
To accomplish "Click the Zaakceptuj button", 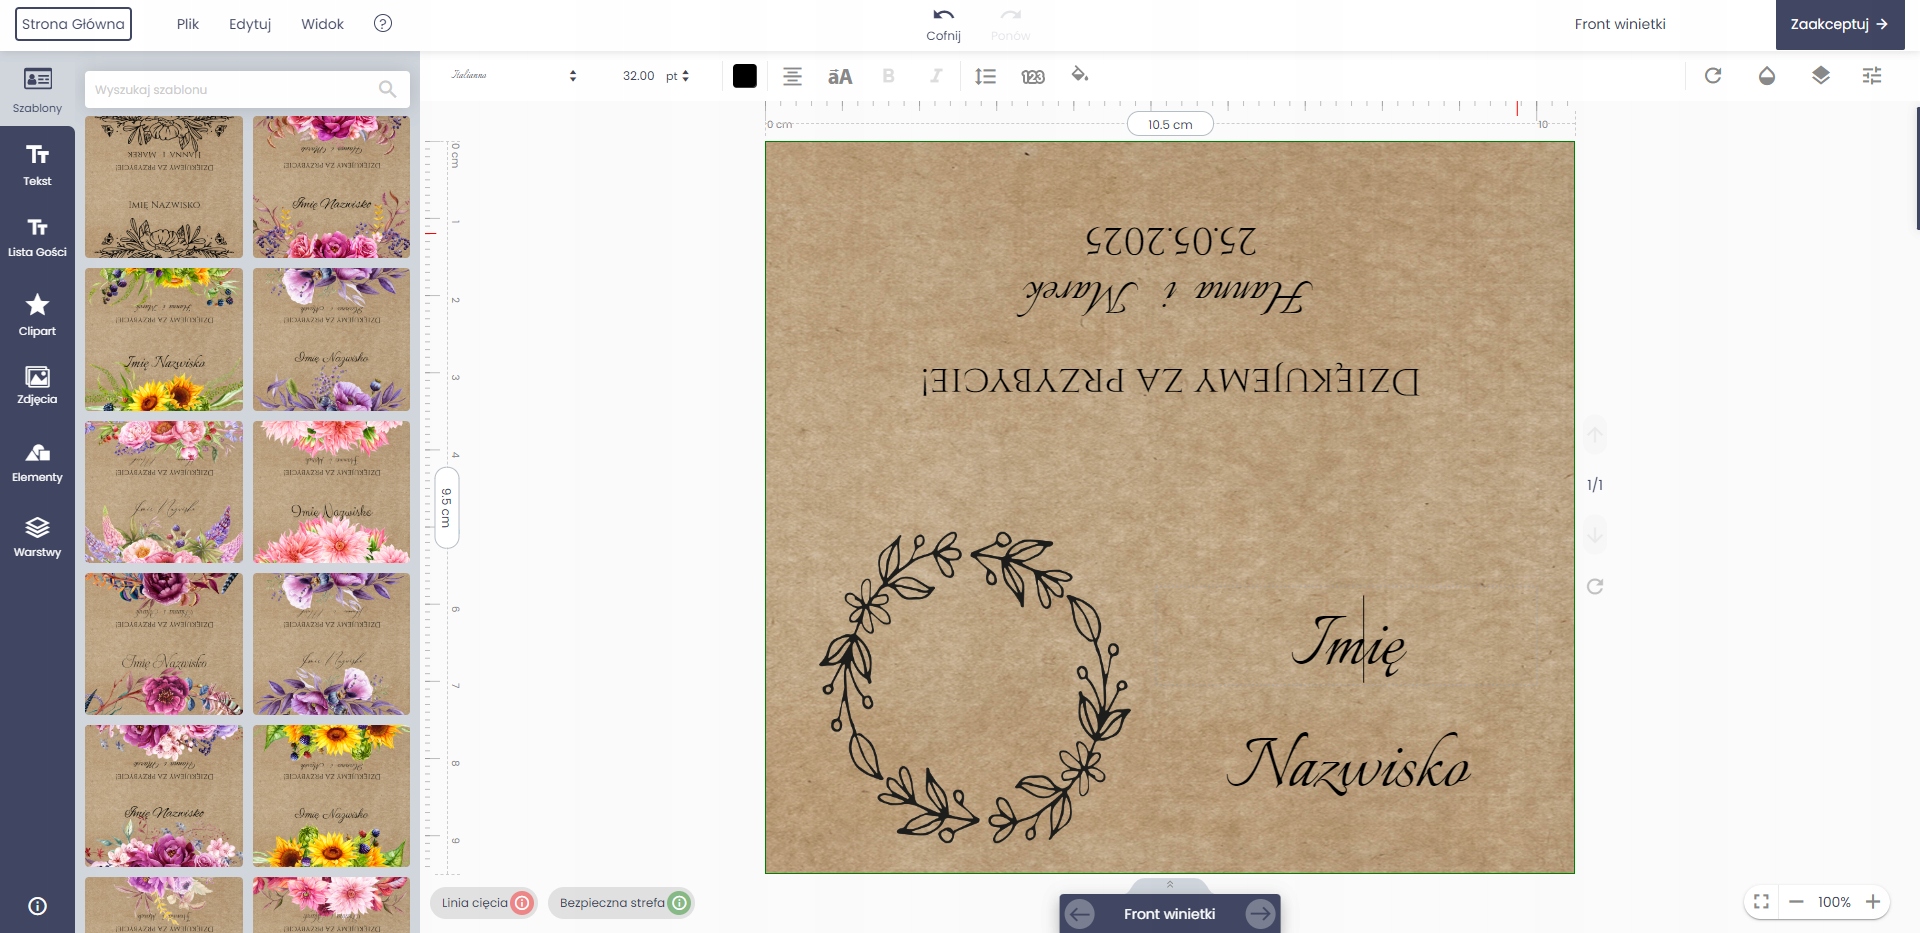I will pos(1839,24).
